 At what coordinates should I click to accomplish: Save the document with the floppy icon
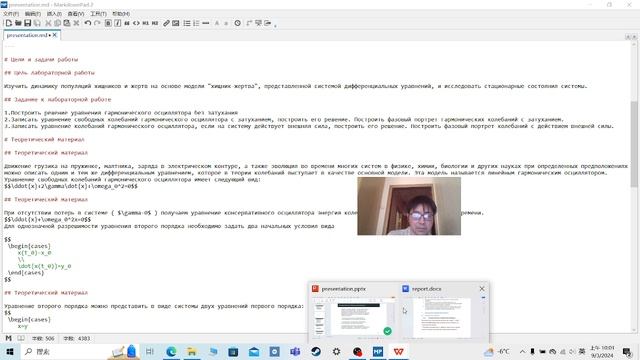point(27,23)
